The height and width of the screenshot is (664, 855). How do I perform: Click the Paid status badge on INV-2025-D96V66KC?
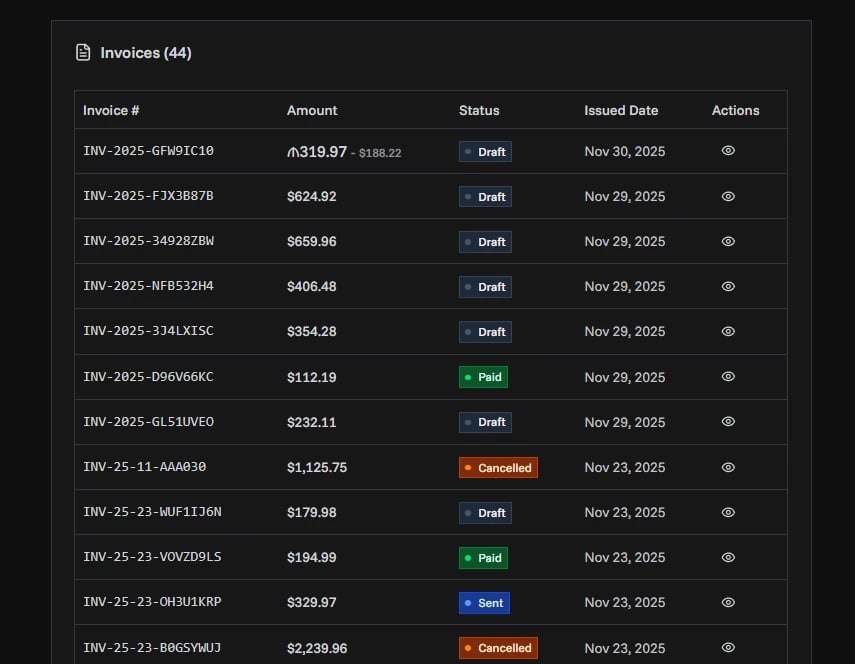[483, 377]
